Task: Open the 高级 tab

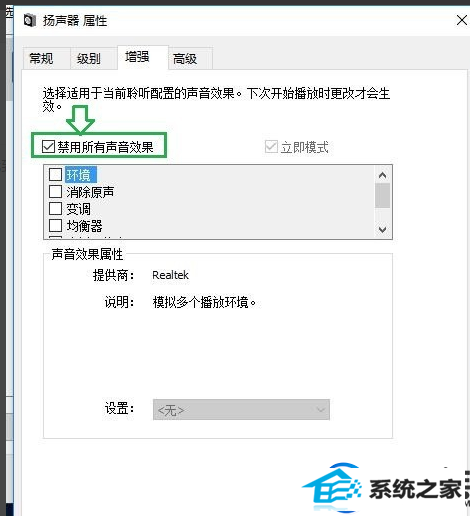Action: (185, 59)
